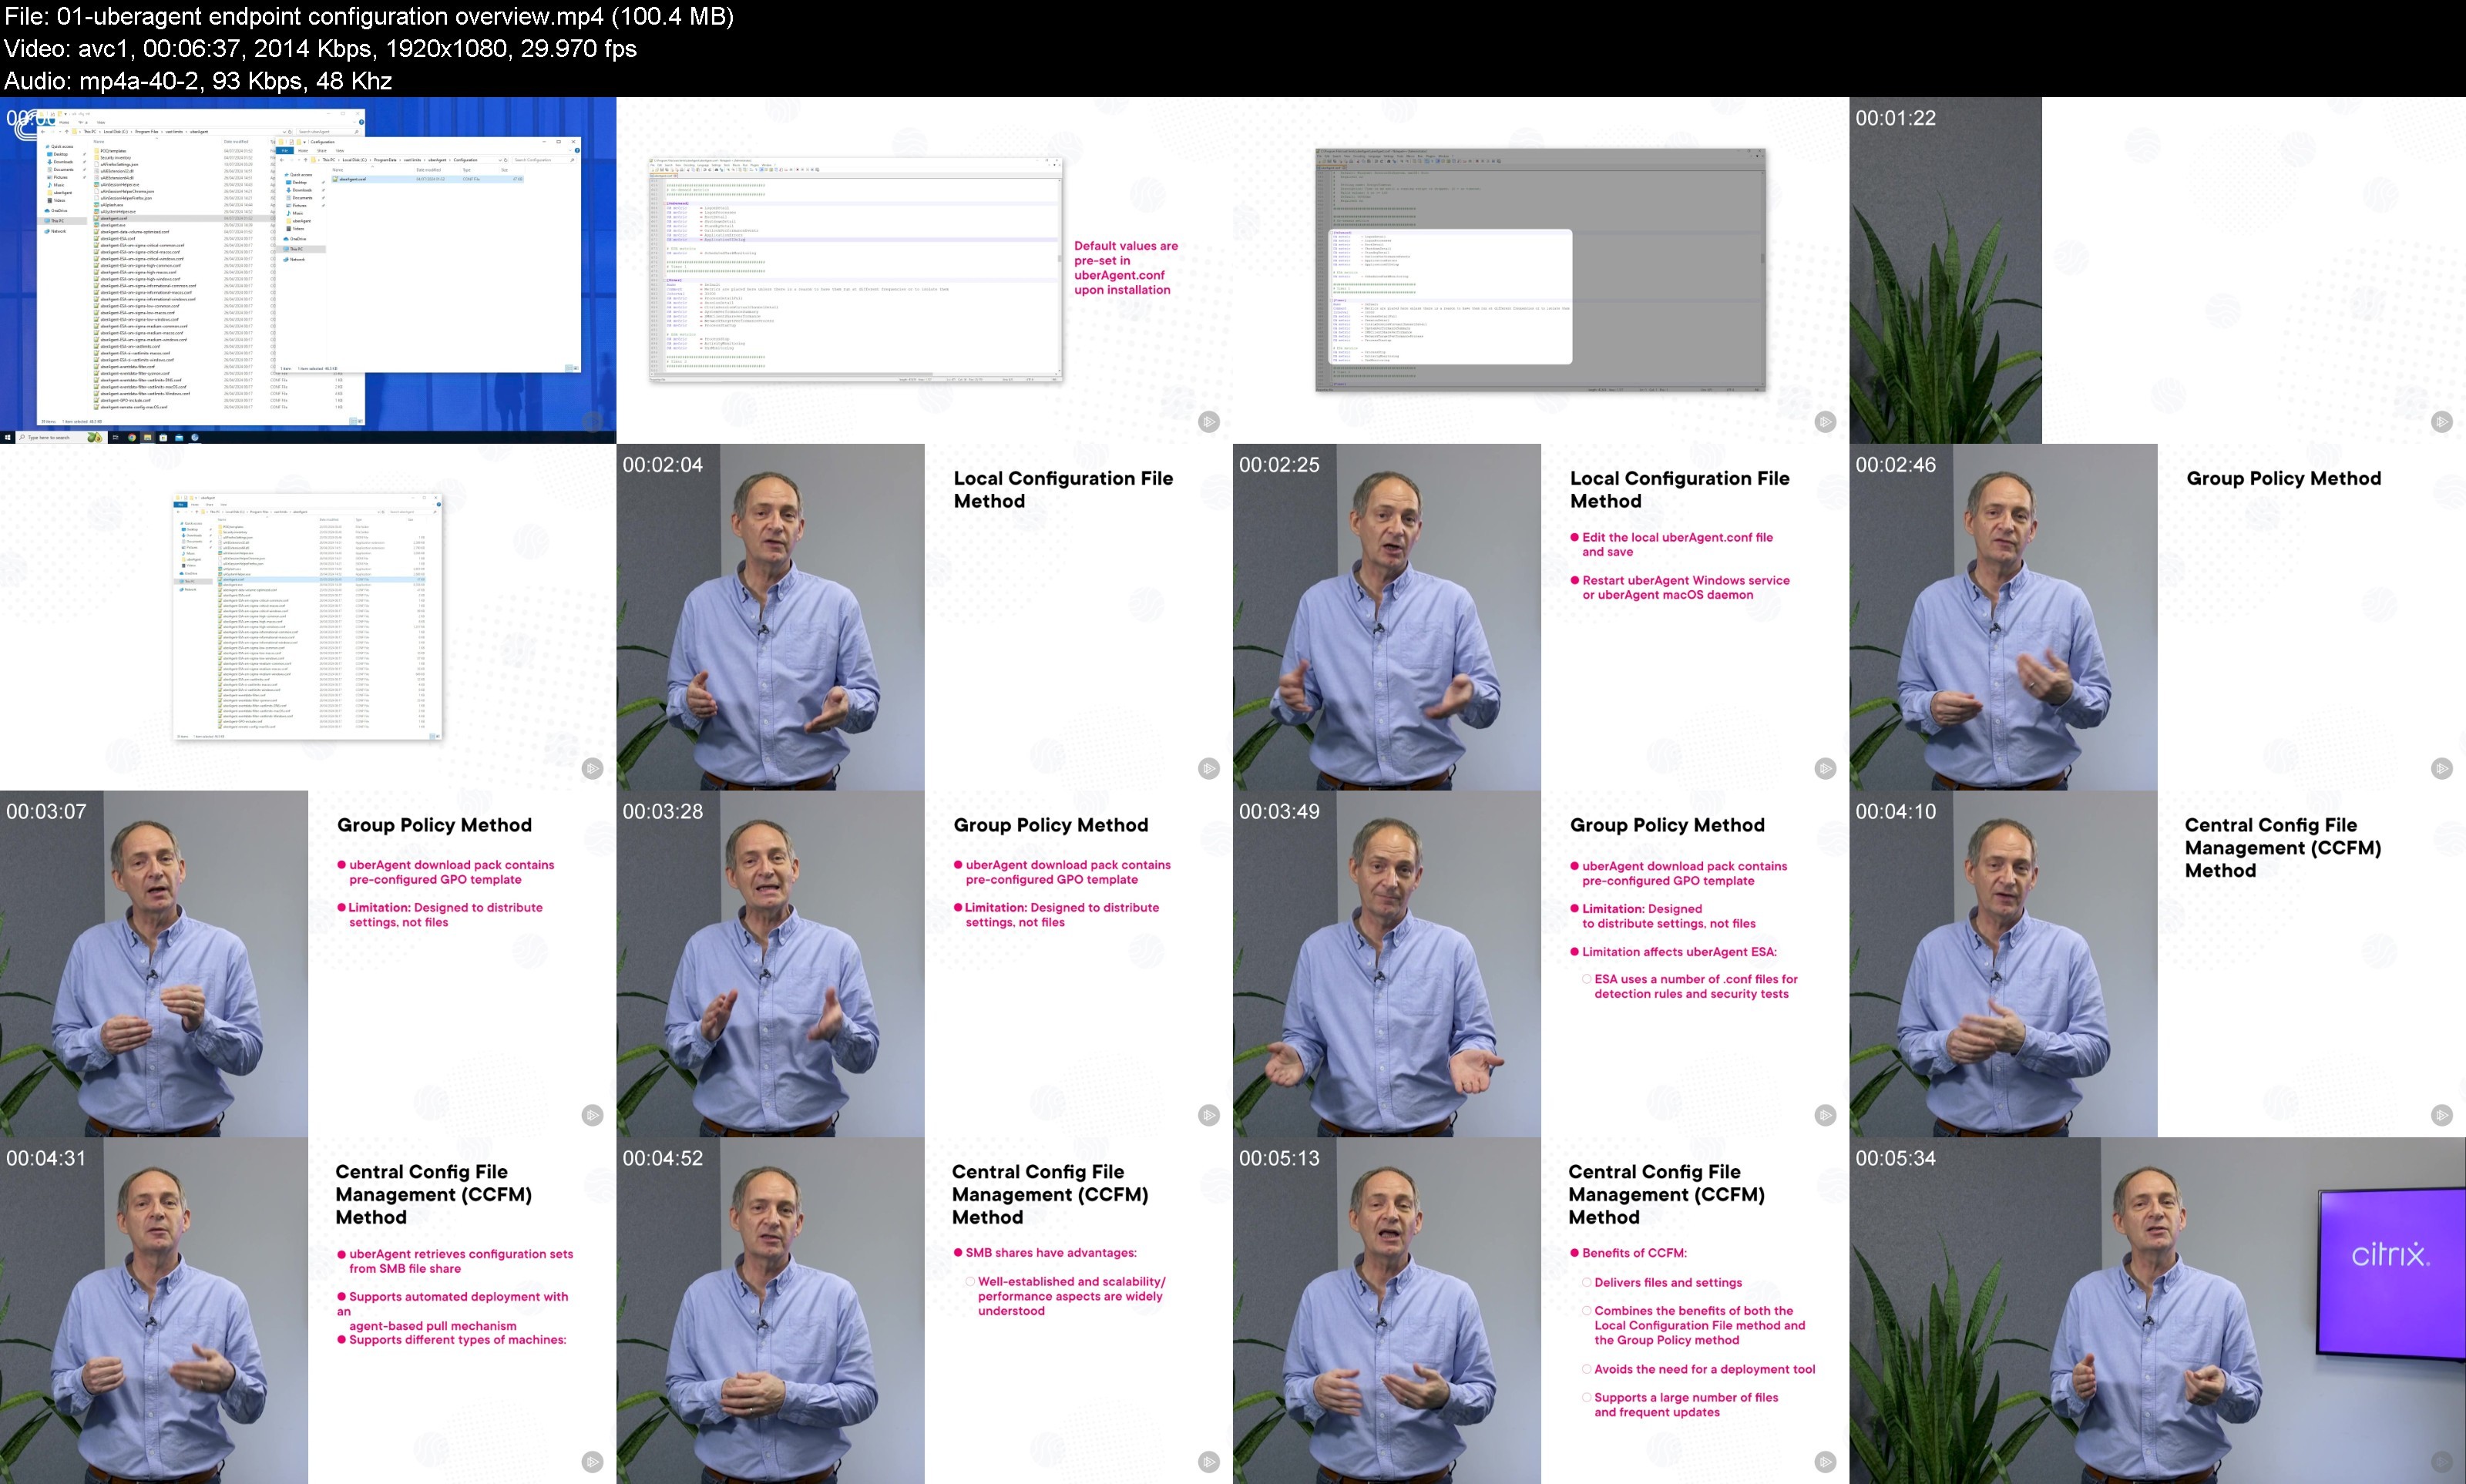Click 'Supports a large number of files' sub-bullet
Image resolution: width=2466 pixels, height=1484 pixels.
(1681, 1405)
